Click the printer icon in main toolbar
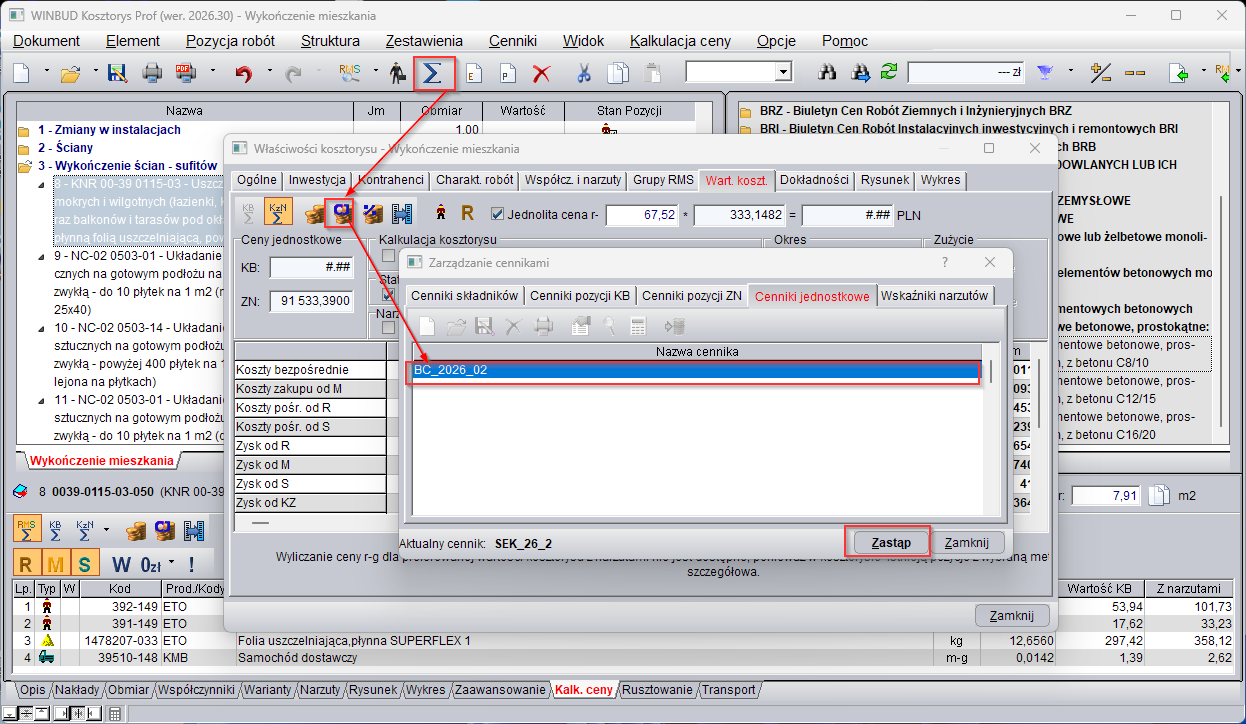Viewport: 1246px width, 724px height. click(x=152, y=73)
